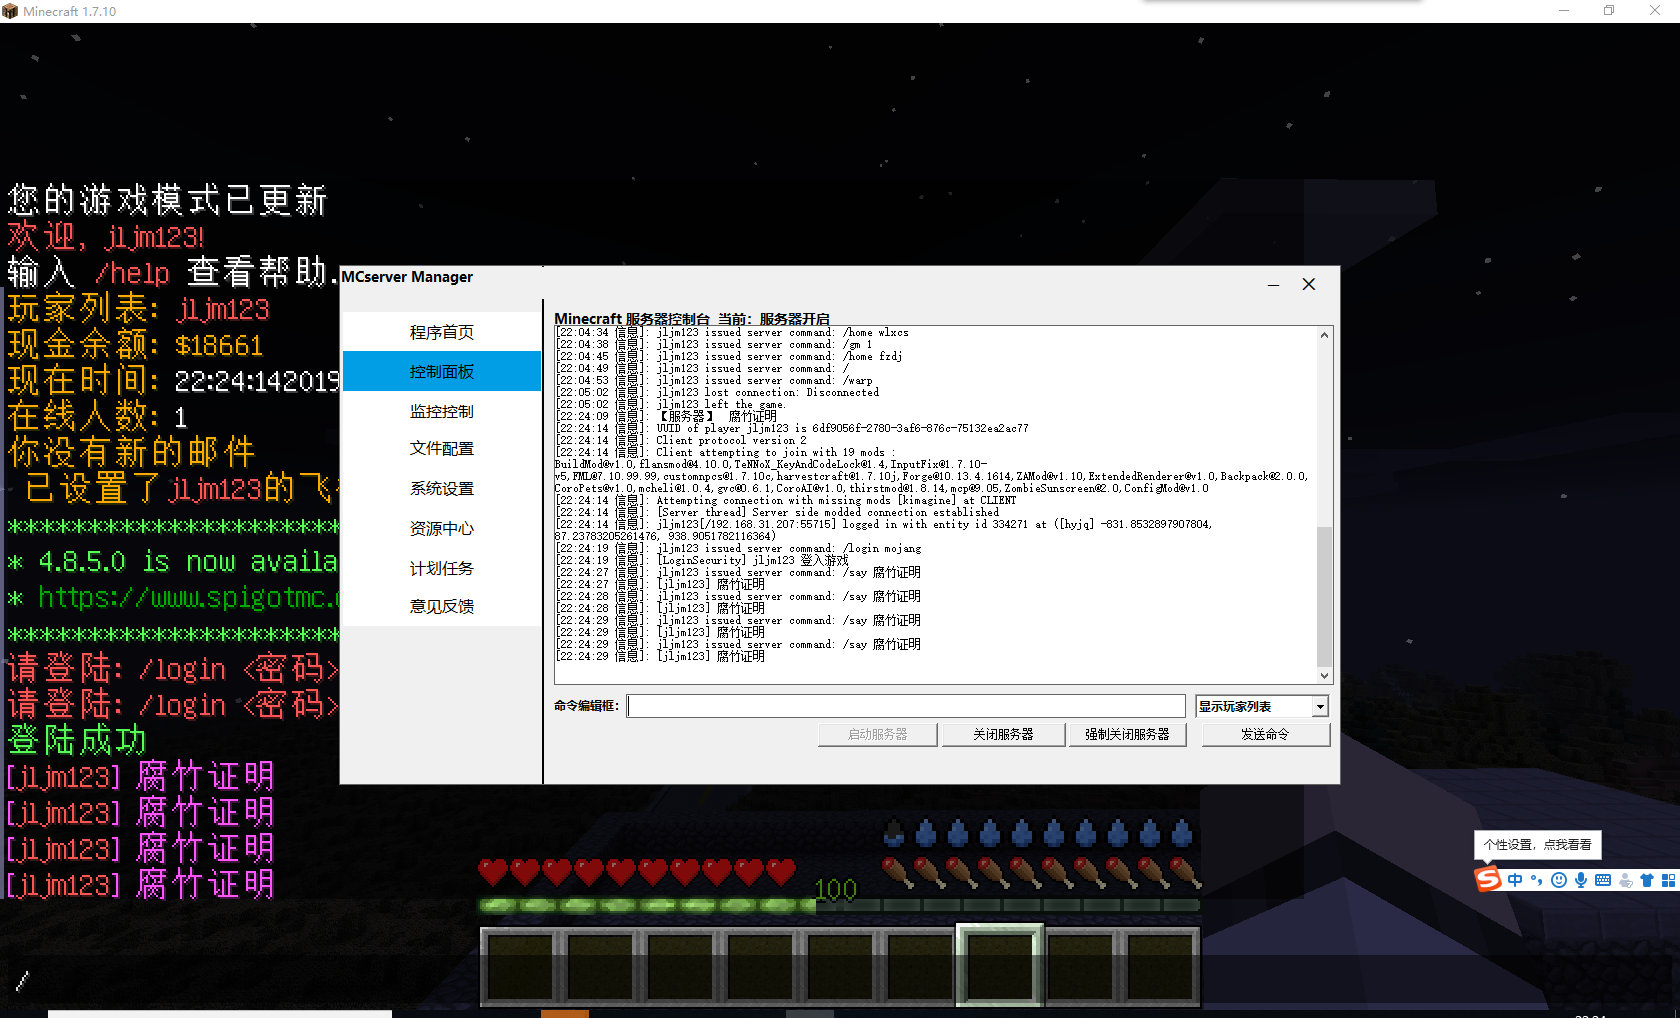Close the MCserver Manager window
The width and height of the screenshot is (1680, 1018).
pyautogui.click(x=1308, y=285)
